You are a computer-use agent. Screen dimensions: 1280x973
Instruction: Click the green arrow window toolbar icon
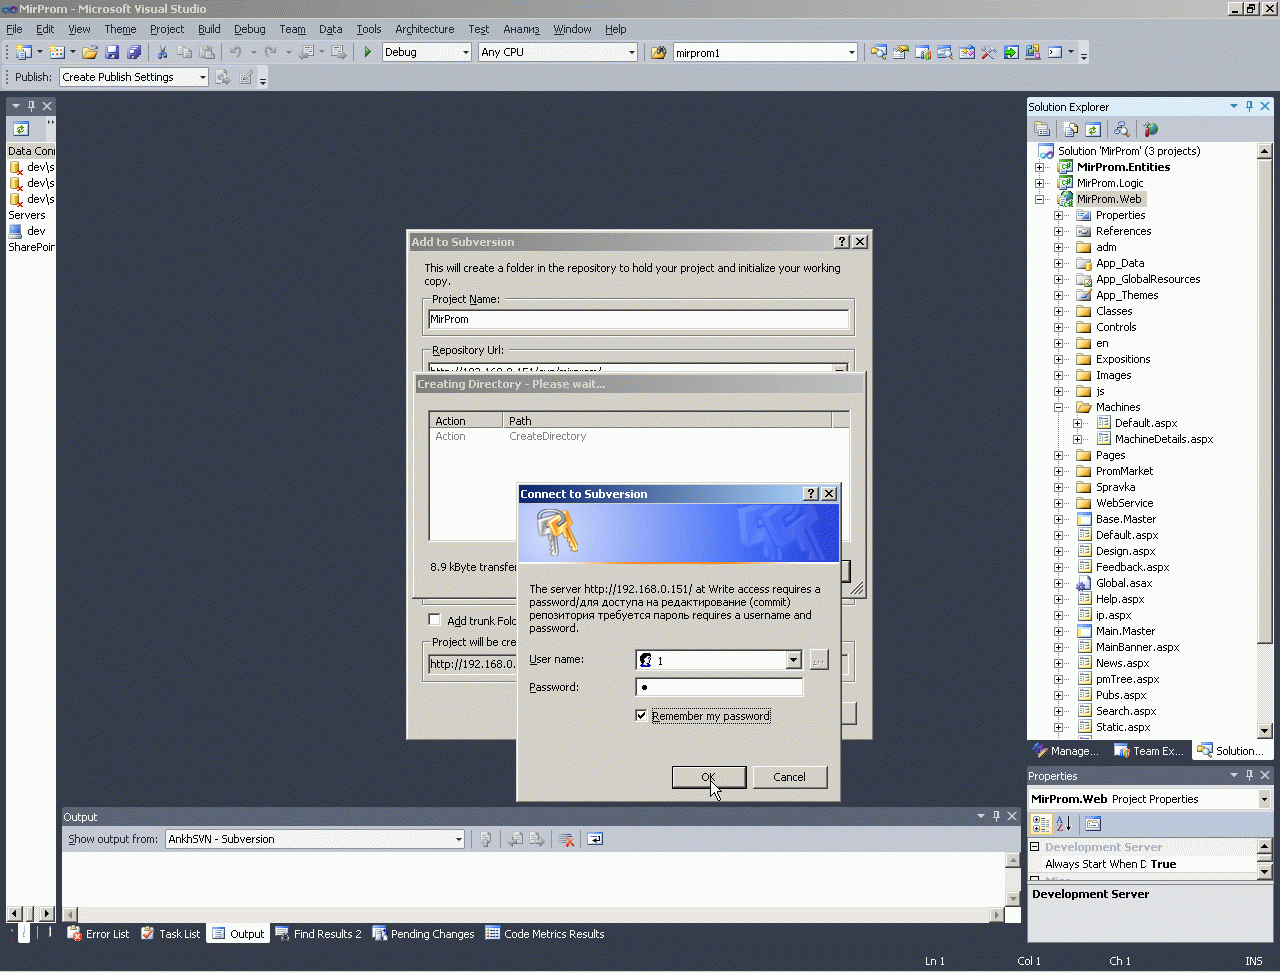[x=1011, y=52]
